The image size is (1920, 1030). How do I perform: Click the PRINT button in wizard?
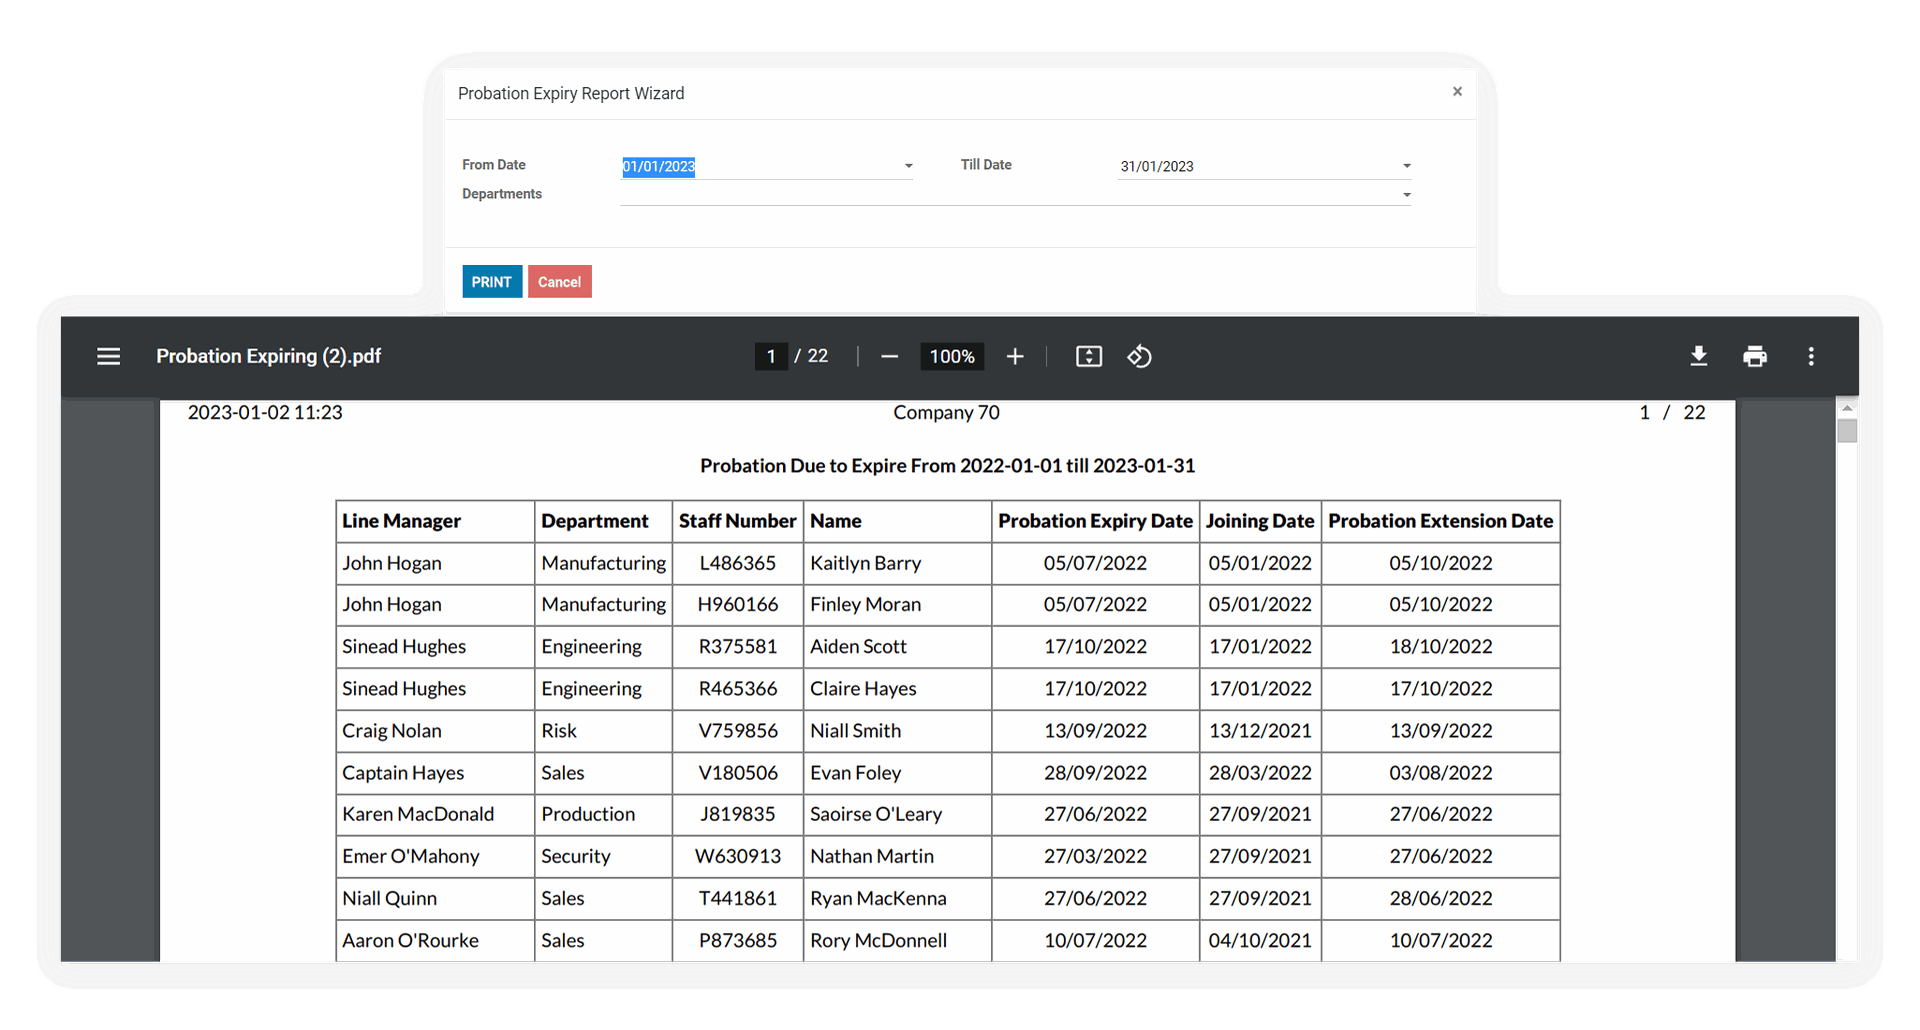491,282
